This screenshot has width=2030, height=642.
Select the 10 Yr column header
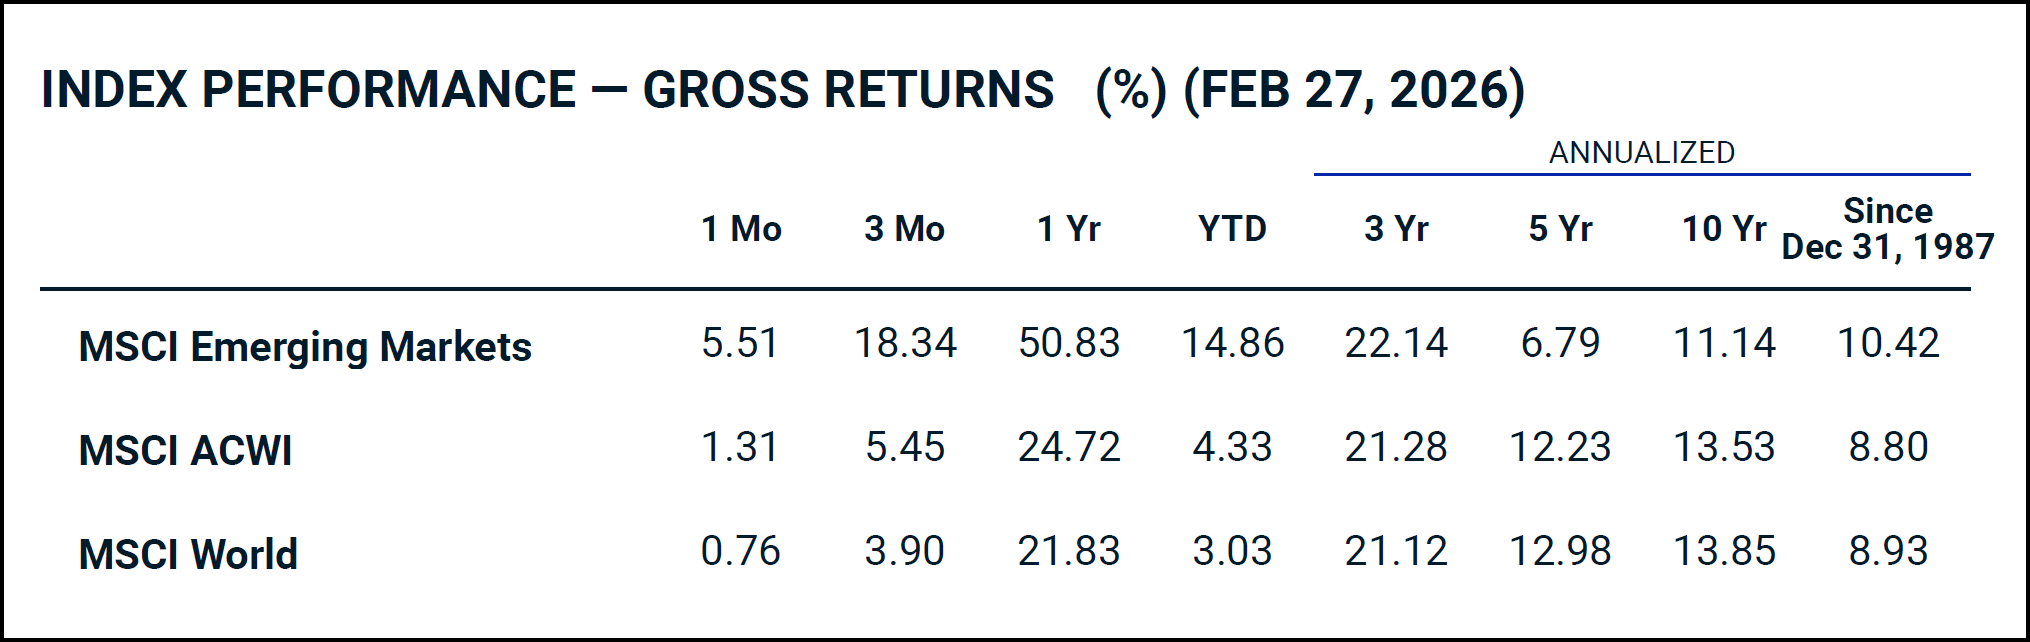[1724, 229]
